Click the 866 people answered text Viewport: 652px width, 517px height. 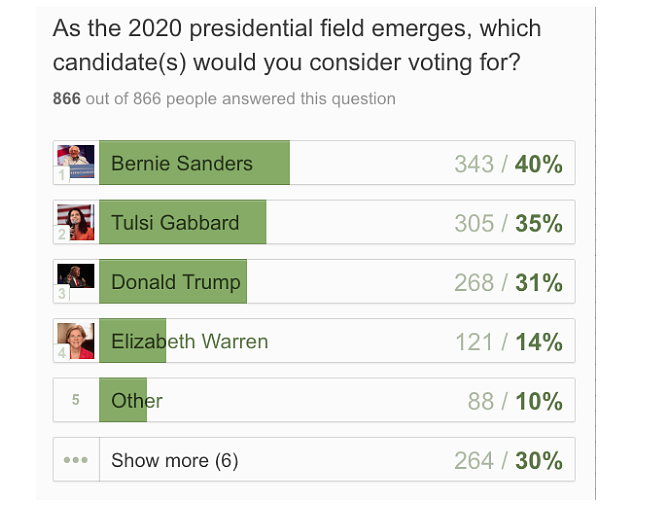coord(224,99)
